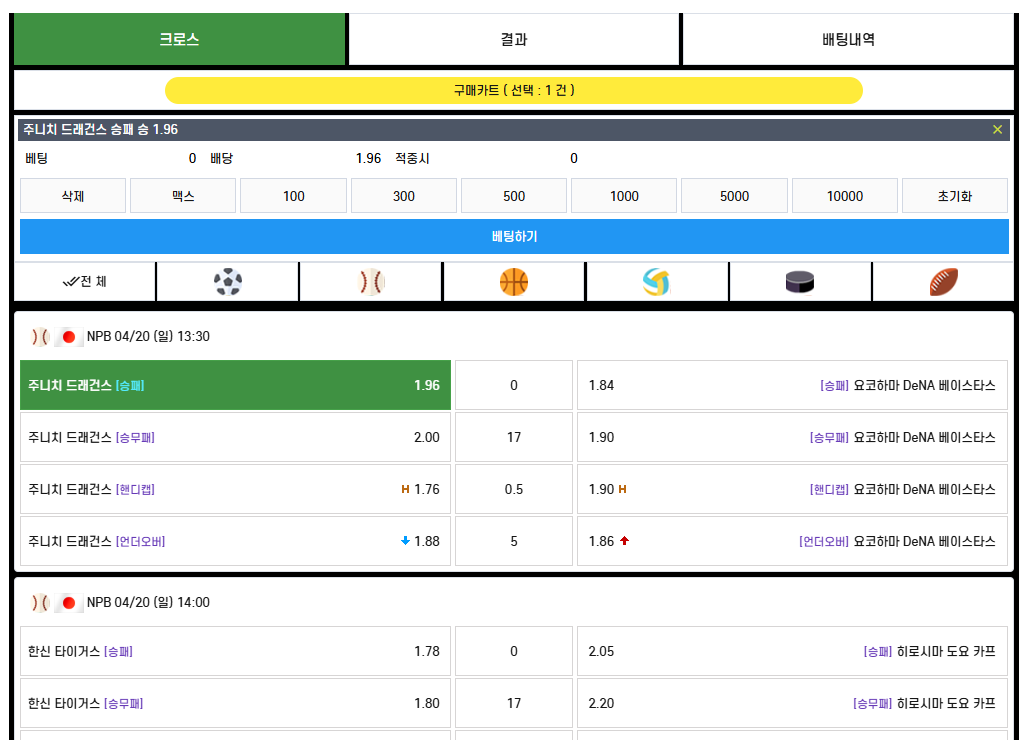Open the yellow 구매카트 bar

tap(514, 90)
